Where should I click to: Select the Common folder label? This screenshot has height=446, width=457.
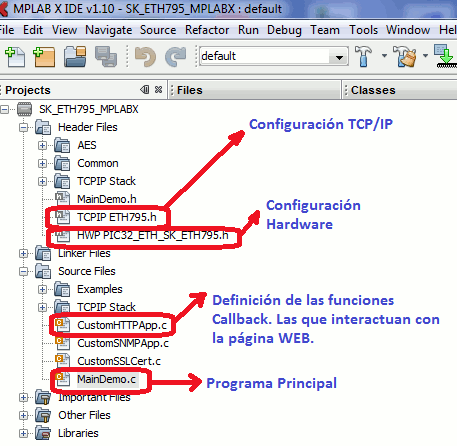click(x=98, y=163)
